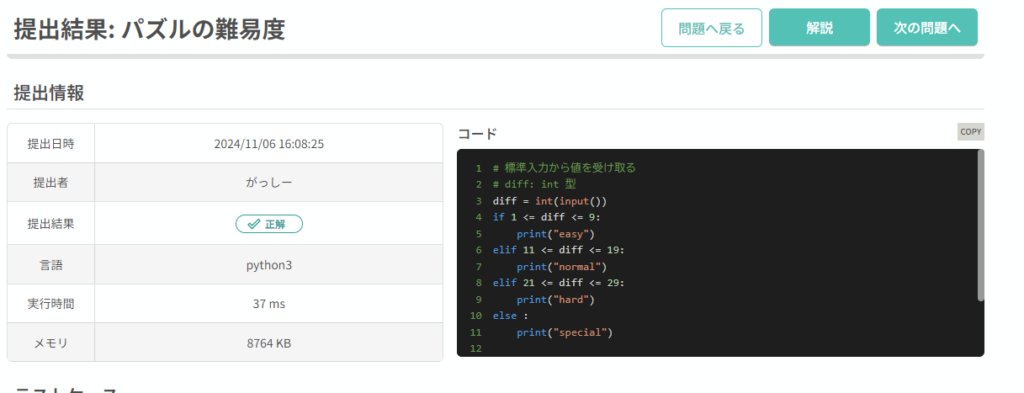
Task: Copy the code with the COPY button
Action: 970,132
